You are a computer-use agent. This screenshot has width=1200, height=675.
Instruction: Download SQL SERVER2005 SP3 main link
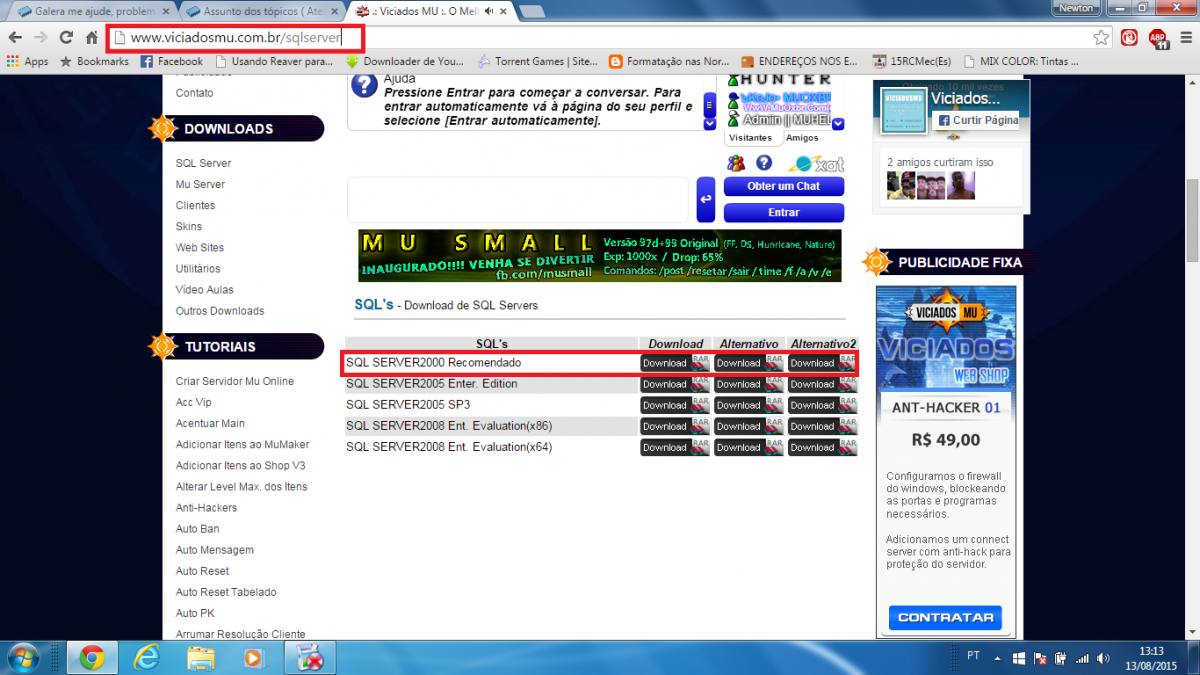tap(675, 405)
